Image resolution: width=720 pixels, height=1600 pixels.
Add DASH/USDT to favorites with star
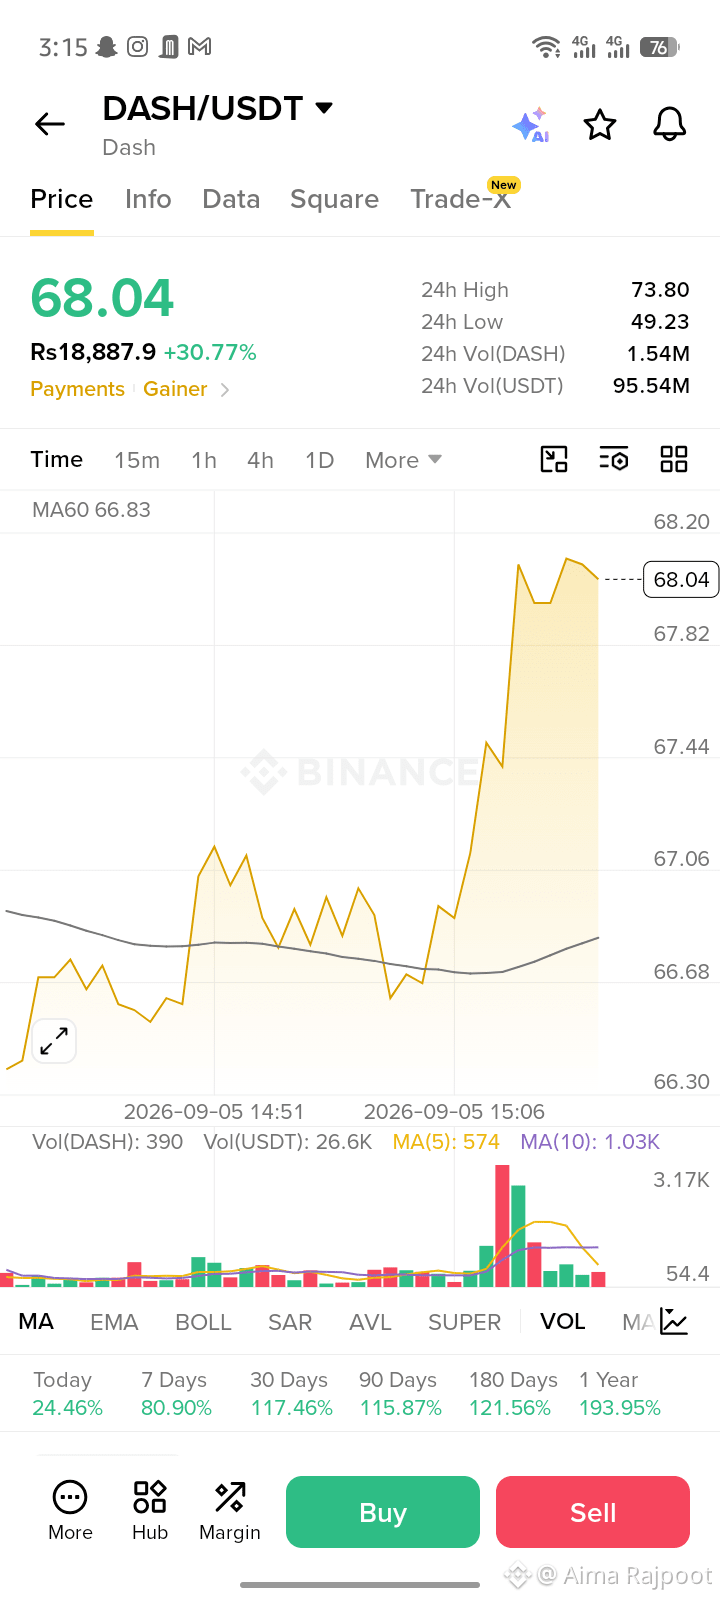600,125
